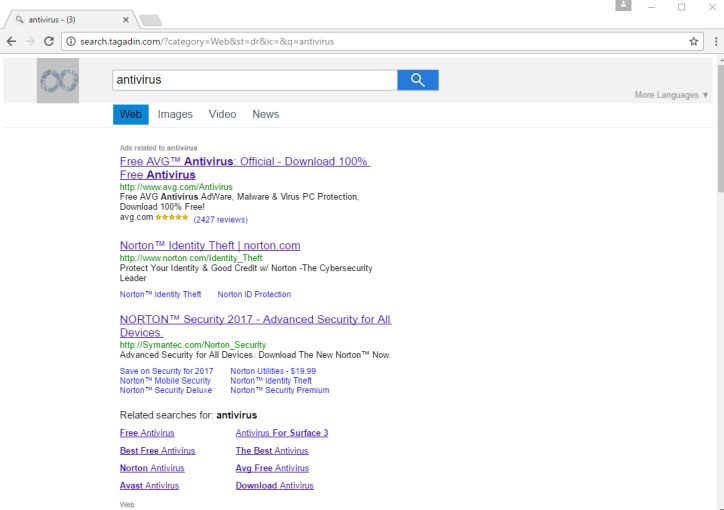Select the Web tab
This screenshot has height=510, width=724.
tap(131, 114)
